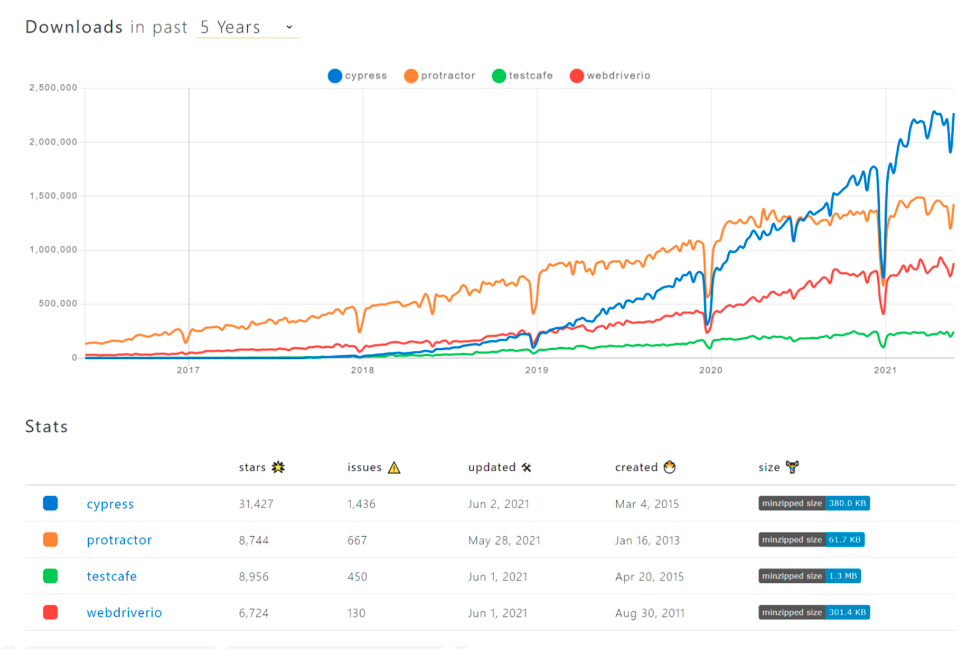Image resolution: width=978 pixels, height=649 pixels.
Task: Open the cypress package link
Action: [x=110, y=504]
